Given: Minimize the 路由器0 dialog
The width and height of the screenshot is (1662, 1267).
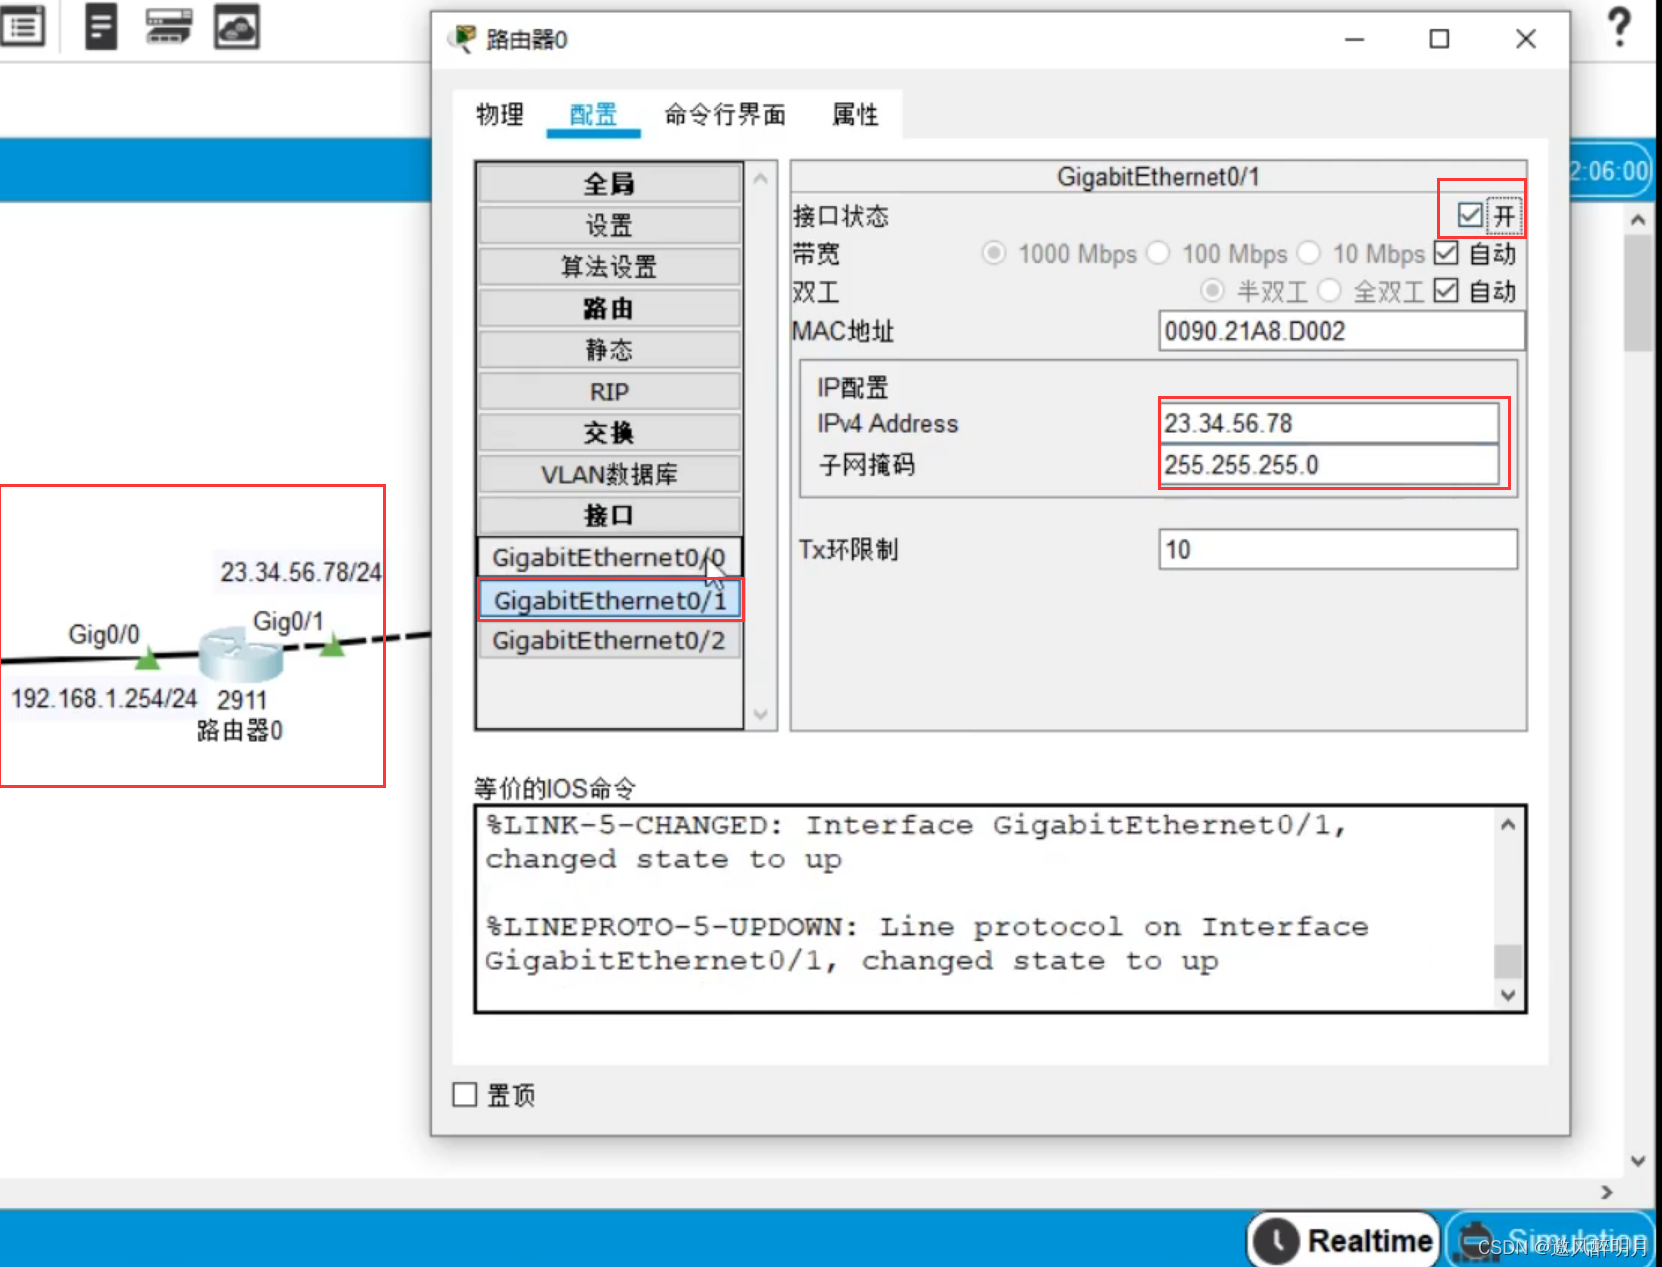Looking at the screenshot, I should pos(1354,39).
